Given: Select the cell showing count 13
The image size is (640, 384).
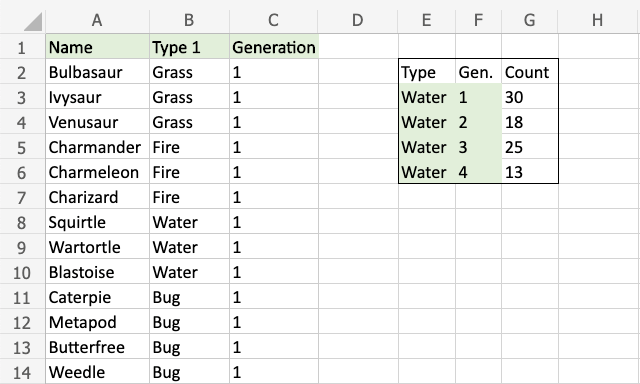Looking at the screenshot, I should coord(529,172).
